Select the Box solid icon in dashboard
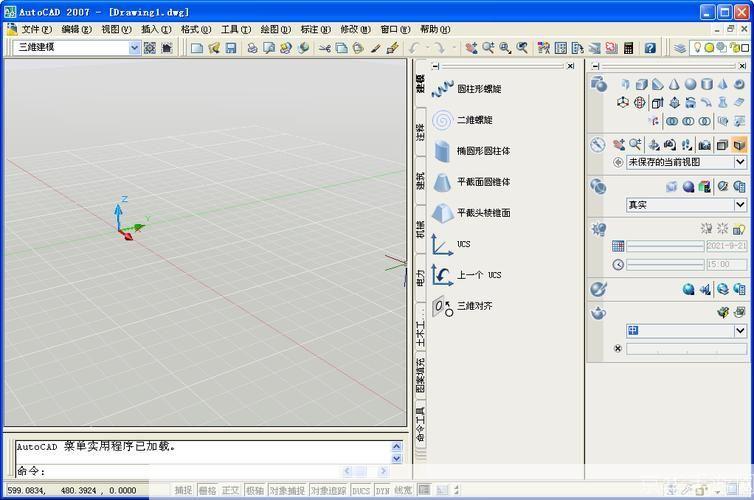 [x=641, y=85]
